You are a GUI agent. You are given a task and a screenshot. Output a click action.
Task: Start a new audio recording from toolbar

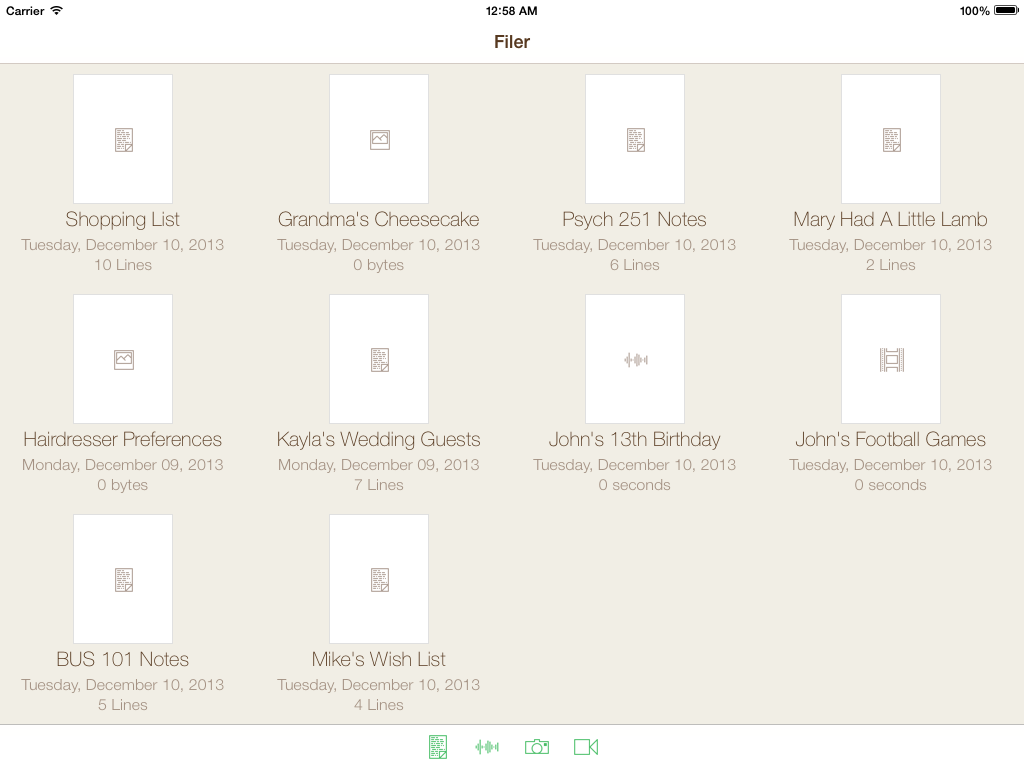coord(487,747)
